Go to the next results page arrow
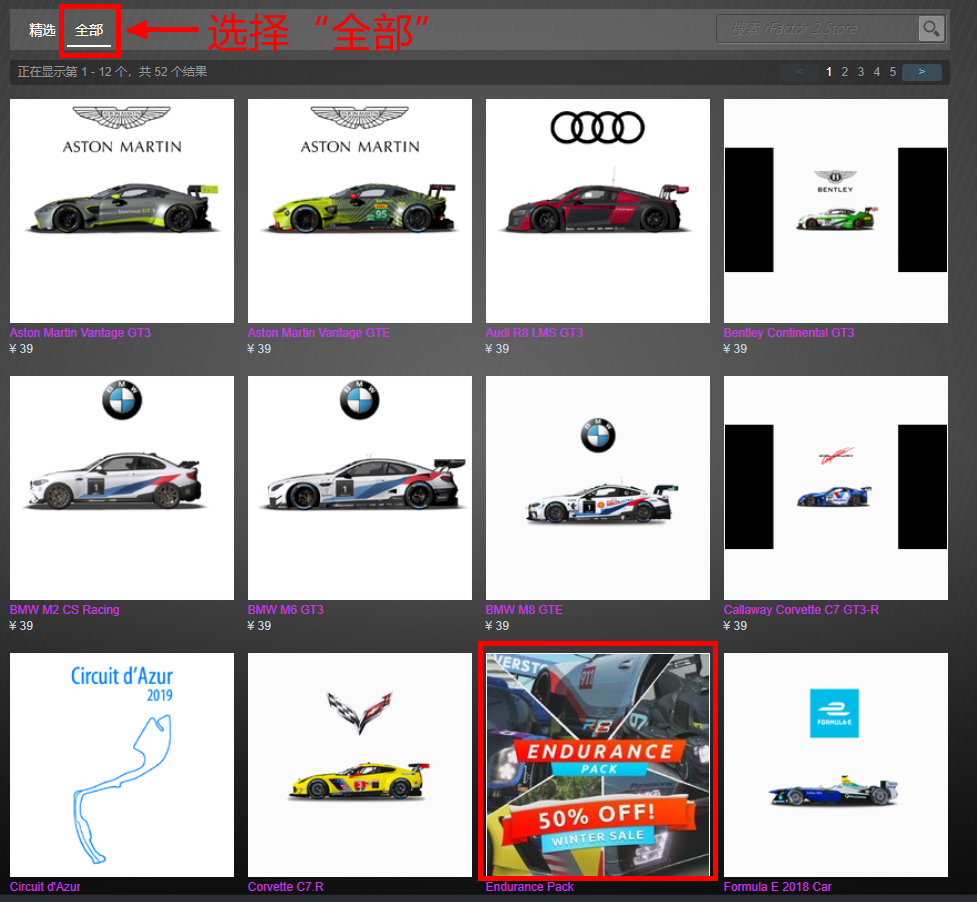977x902 pixels. pos(922,72)
